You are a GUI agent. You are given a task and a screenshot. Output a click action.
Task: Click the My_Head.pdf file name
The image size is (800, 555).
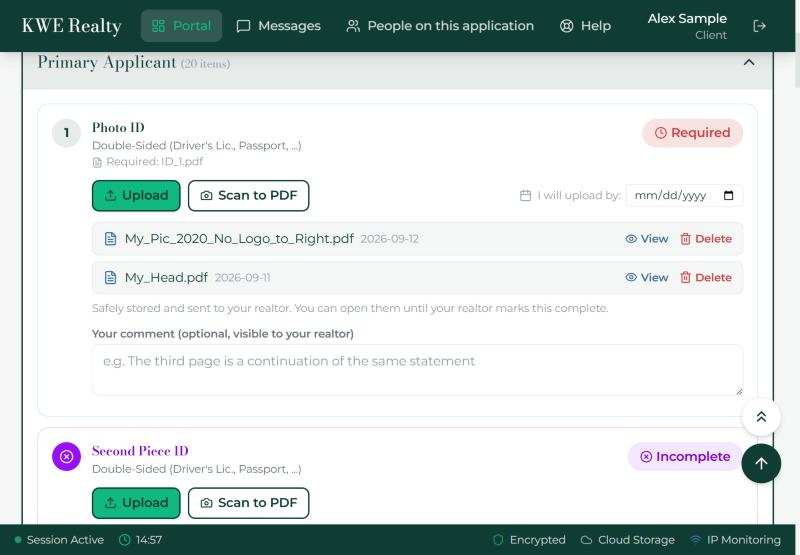[166, 278]
